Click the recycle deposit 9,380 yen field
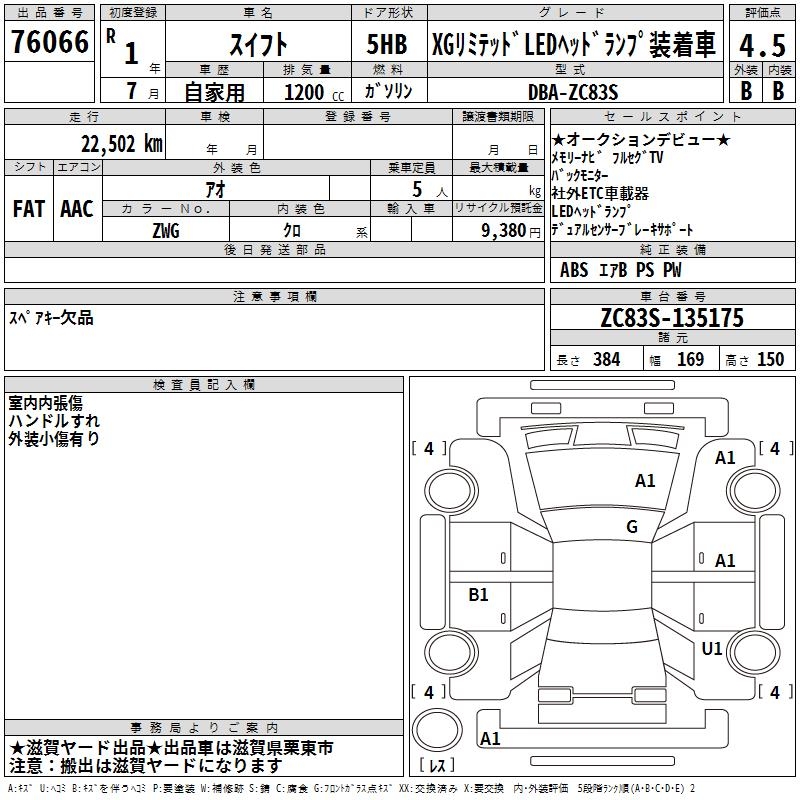The height and width of the screenshot is (800, 800). [498, 230]
